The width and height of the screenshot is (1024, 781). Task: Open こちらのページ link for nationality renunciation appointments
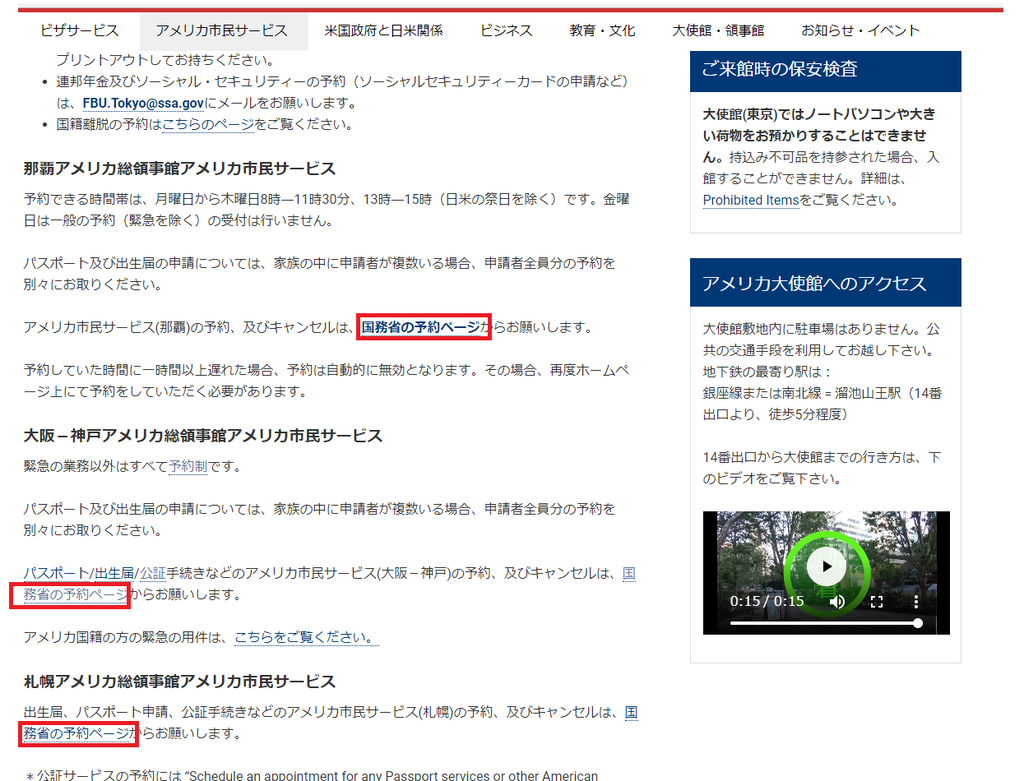coord(207,124)
